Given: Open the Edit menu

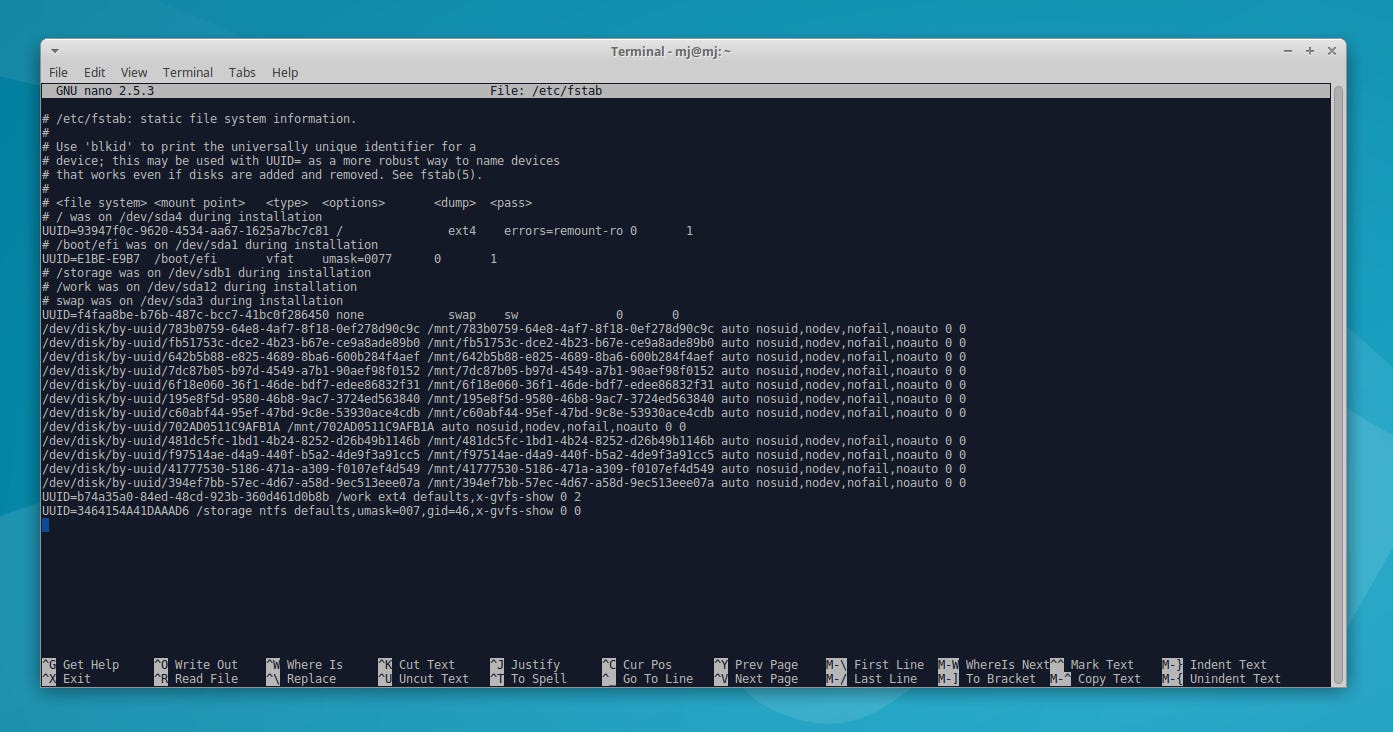Looking at the screenshot, I should click(x=94, y=72).
